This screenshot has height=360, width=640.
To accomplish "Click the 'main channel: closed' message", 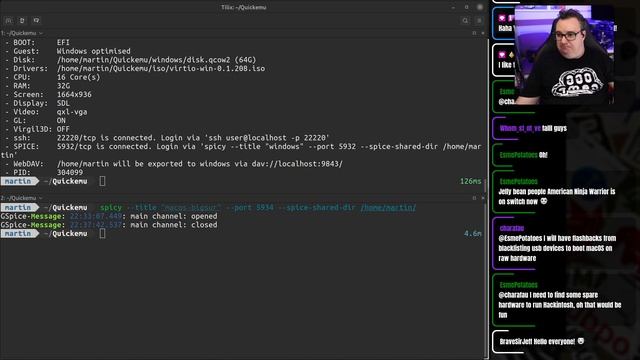I will click(x=173, y=225).
